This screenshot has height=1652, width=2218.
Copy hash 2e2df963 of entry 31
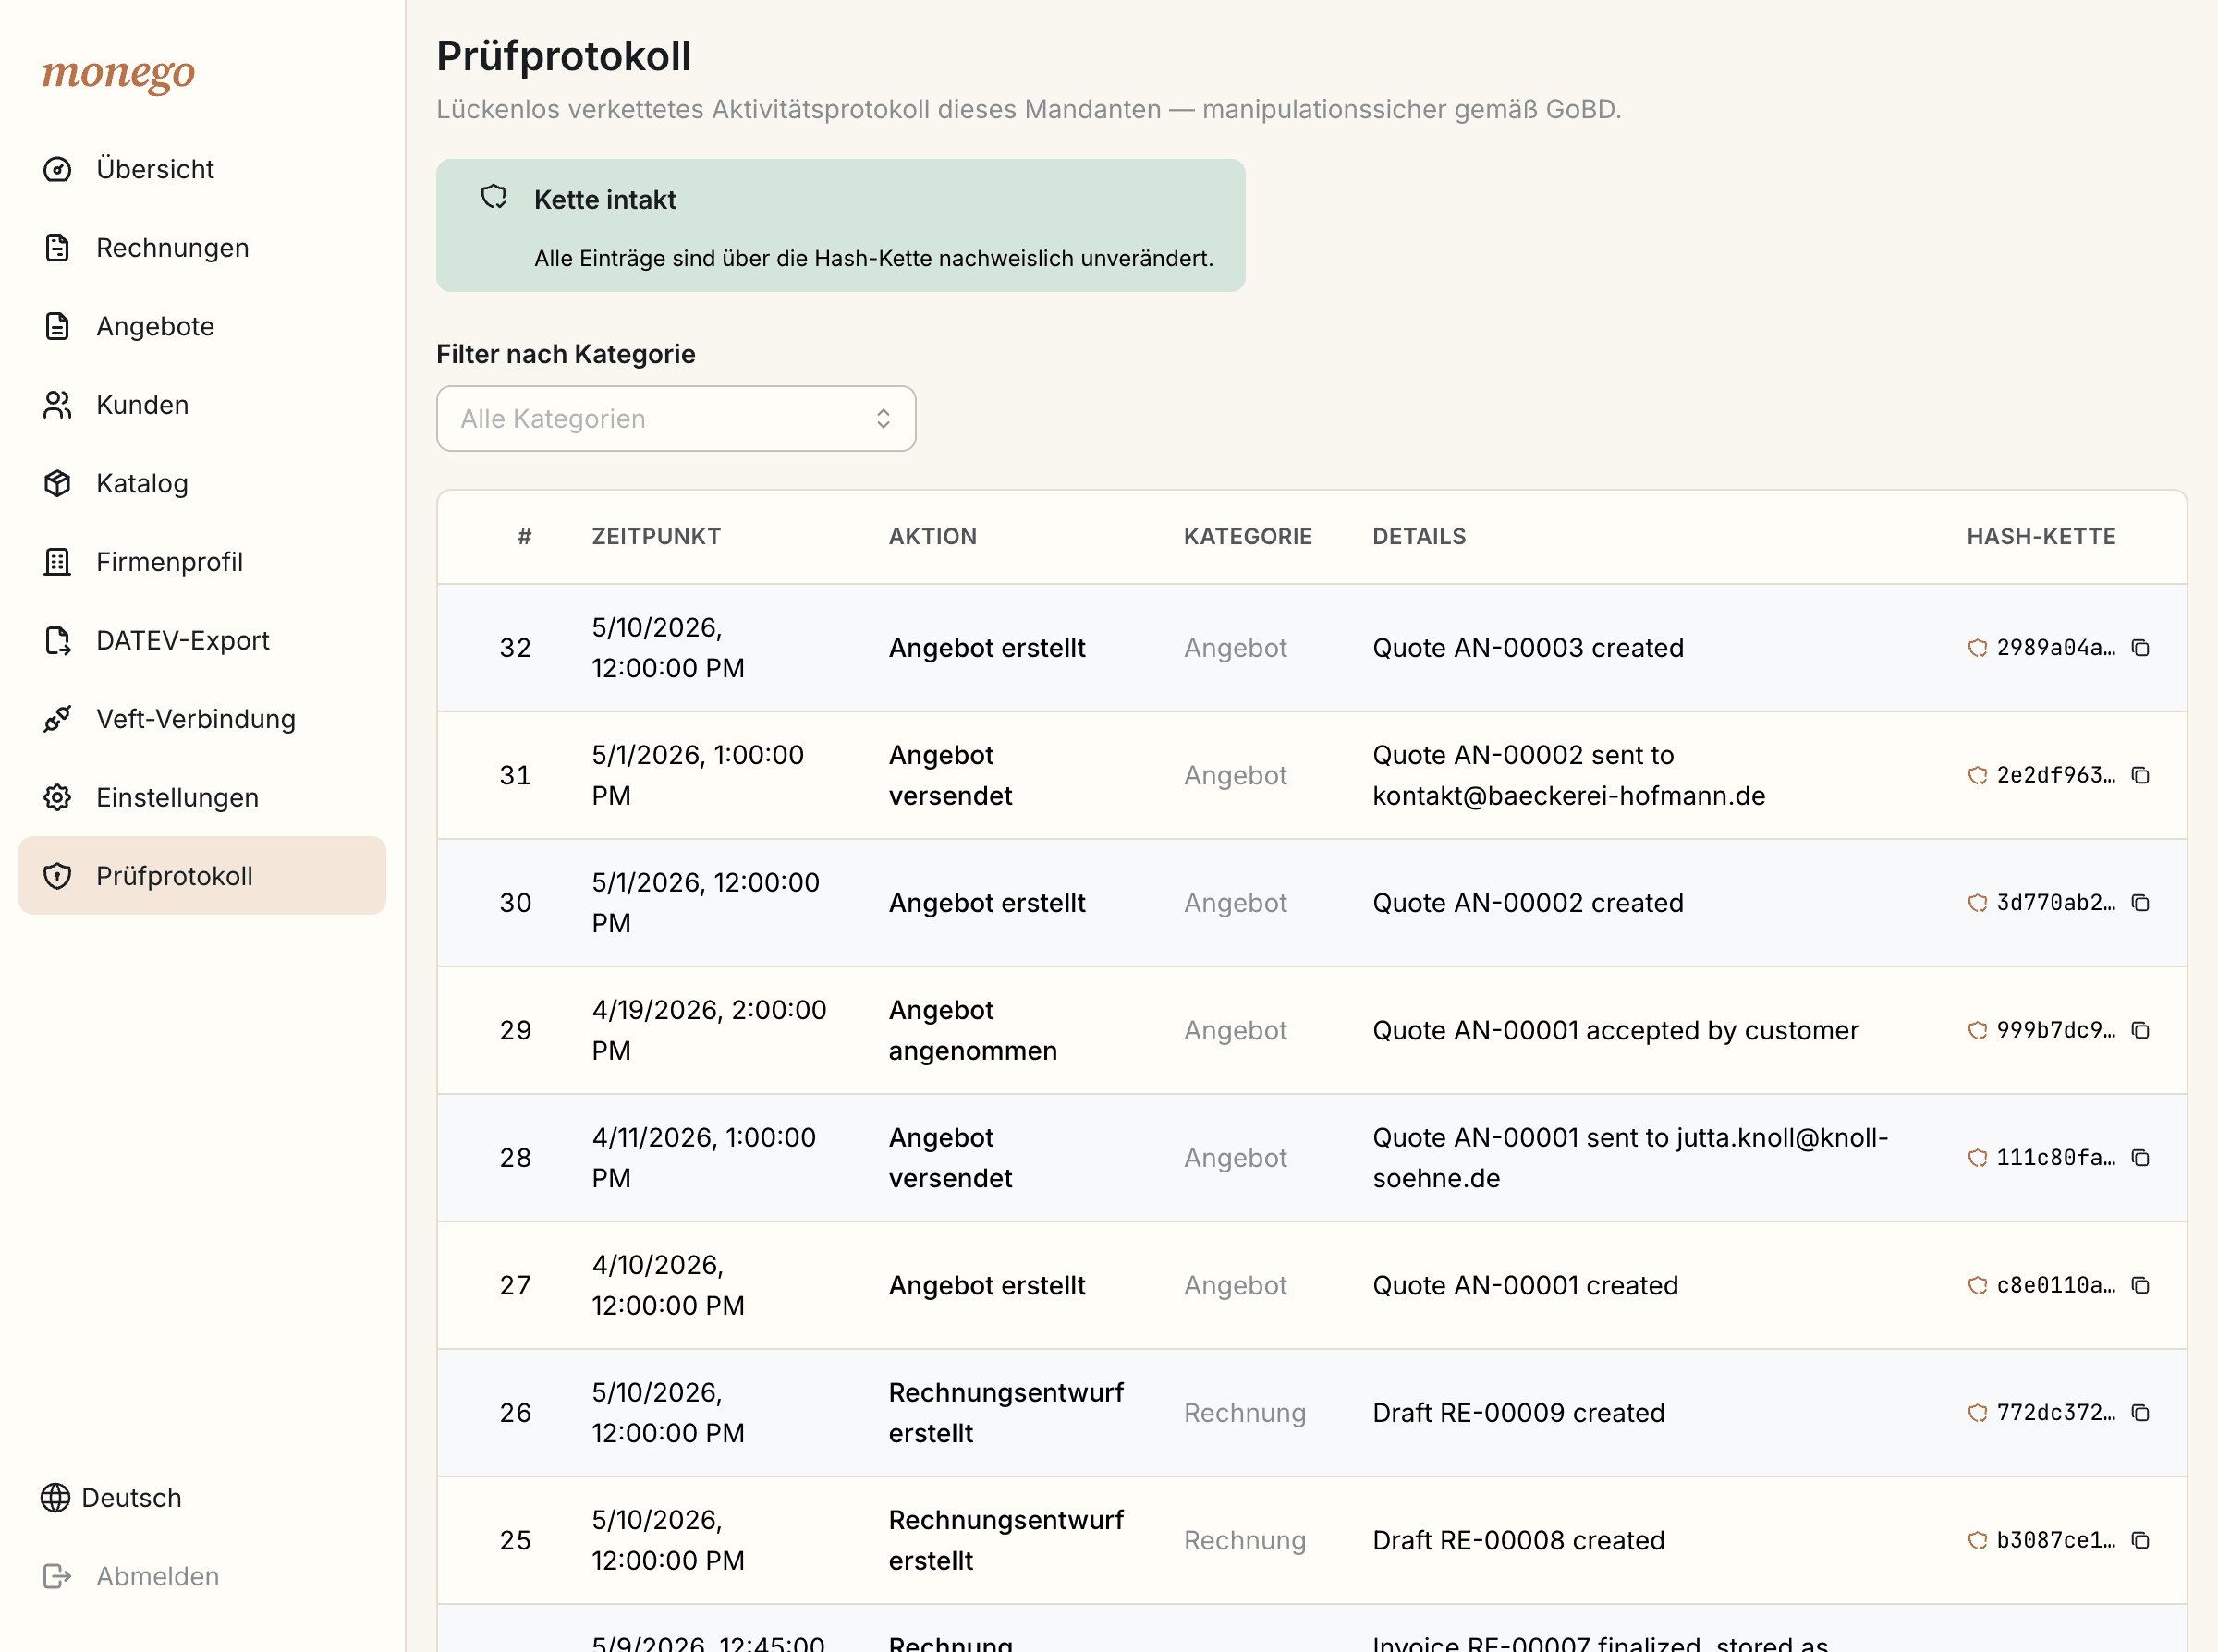click(2140, 775)
